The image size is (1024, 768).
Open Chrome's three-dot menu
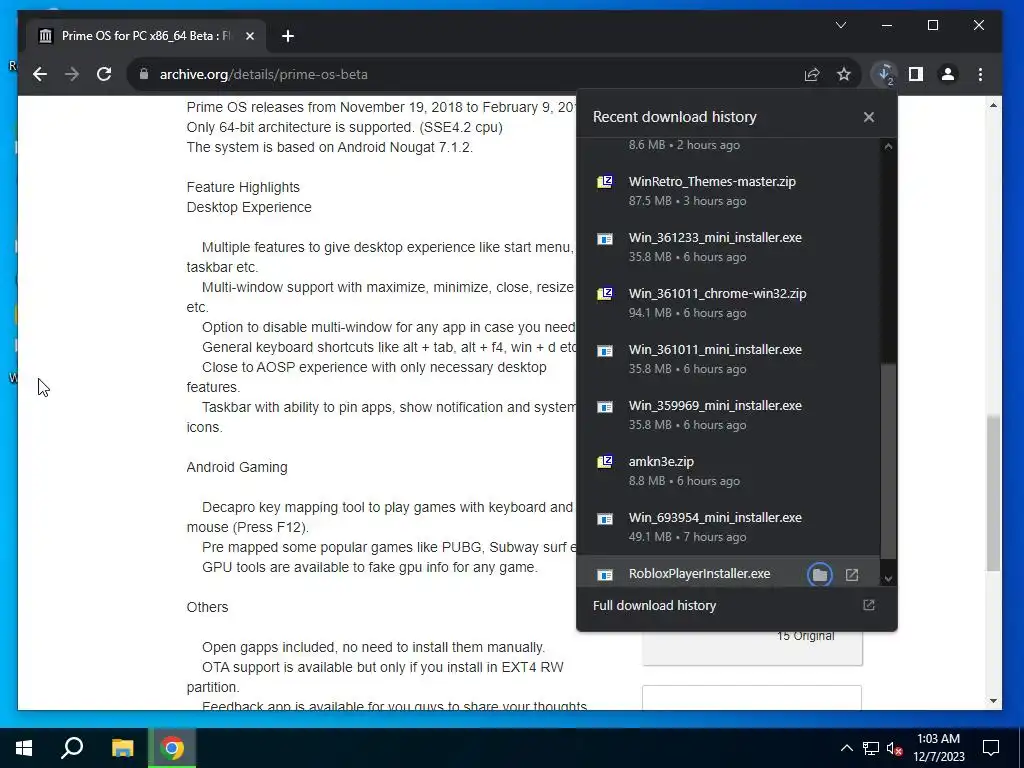(980, 74)
